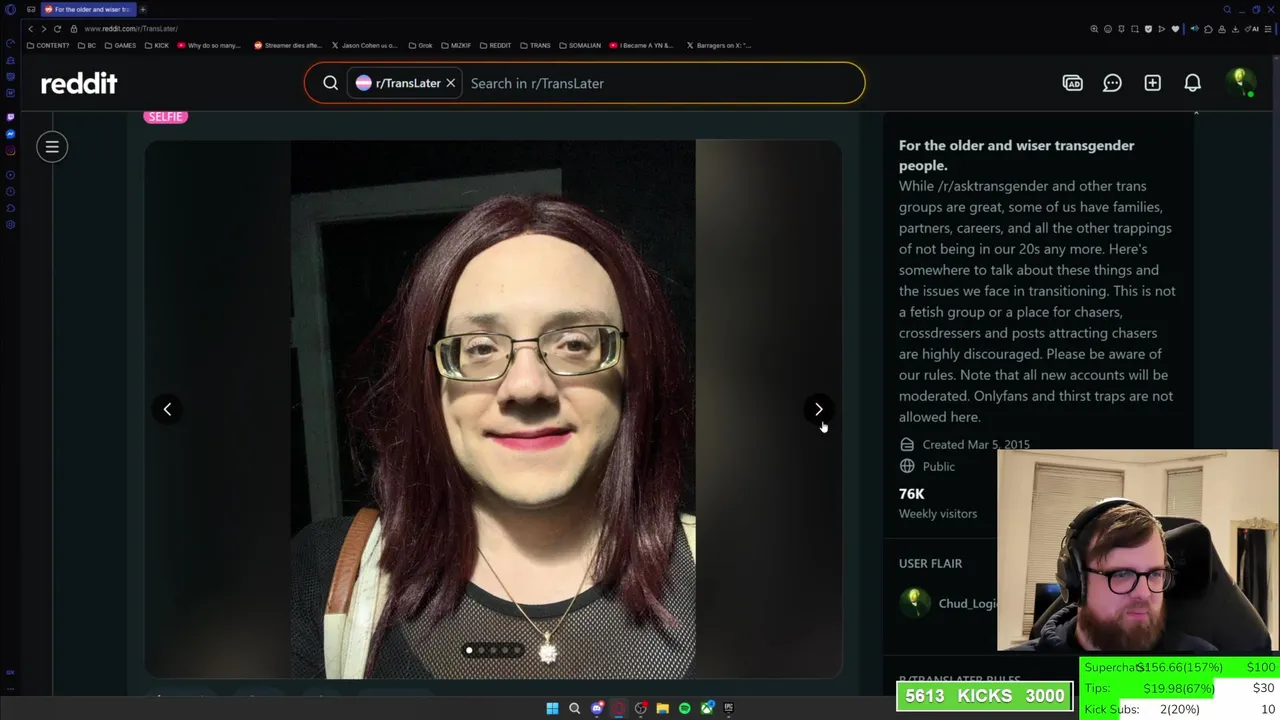This screenshot has width=1280, height=720.
Task: Open the GAMES bookmarks folder
Action: [120, 45]
